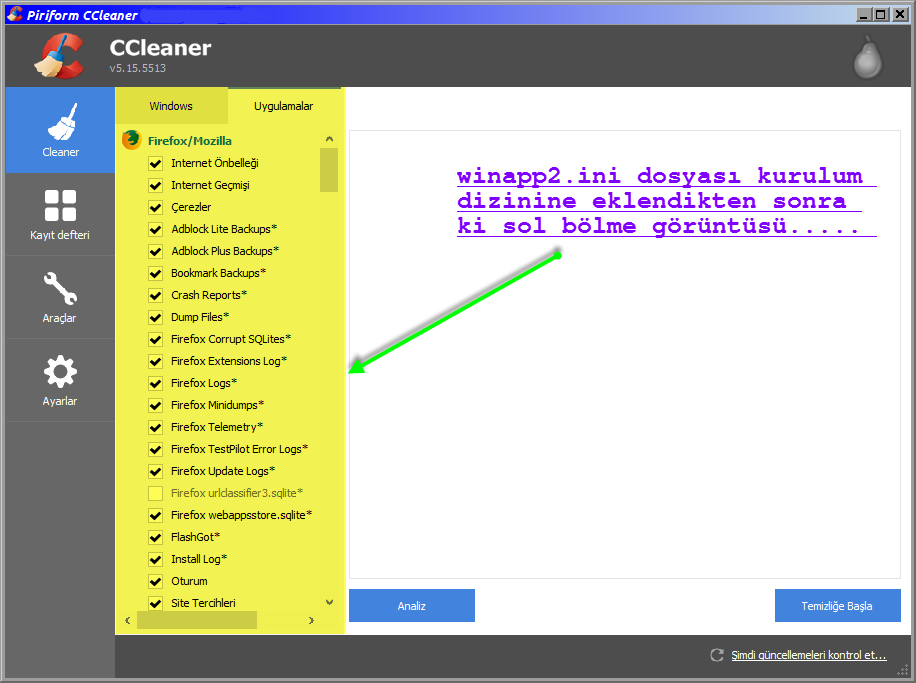Close the Piriform CCleaner window

coord(900,15)
